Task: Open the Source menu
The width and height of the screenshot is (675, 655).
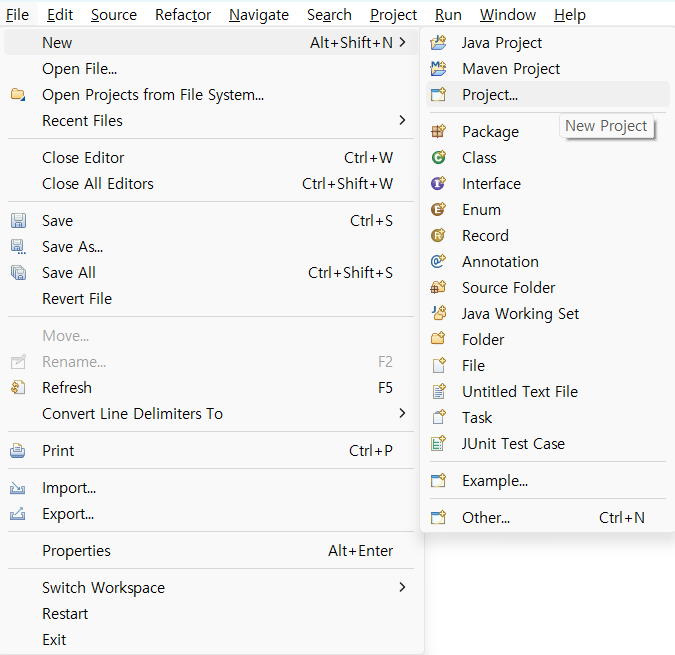Action: pos(114,15)
